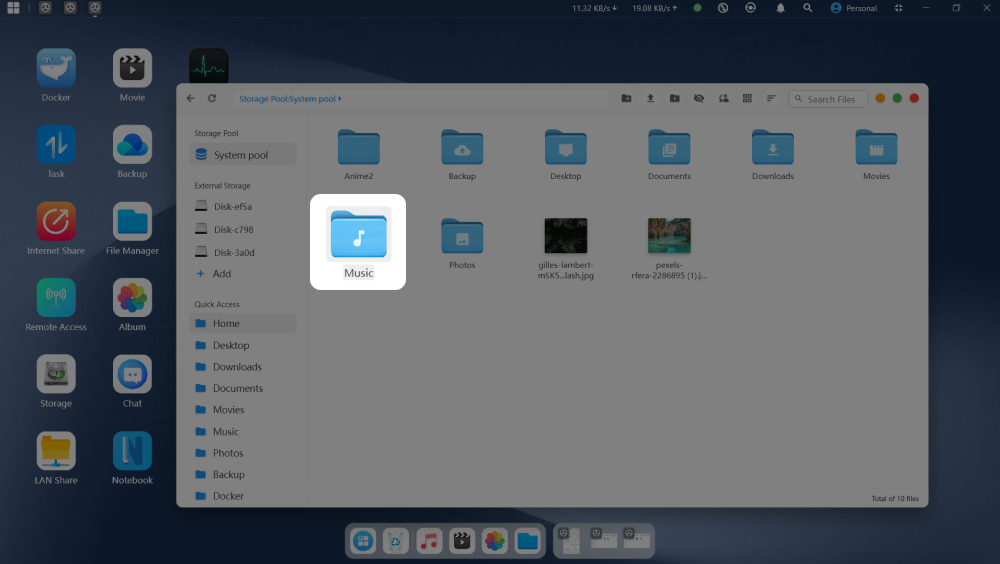Click the Music app in dock
1000x564 pixels.
pyautogui.click(x=429, y=541)
